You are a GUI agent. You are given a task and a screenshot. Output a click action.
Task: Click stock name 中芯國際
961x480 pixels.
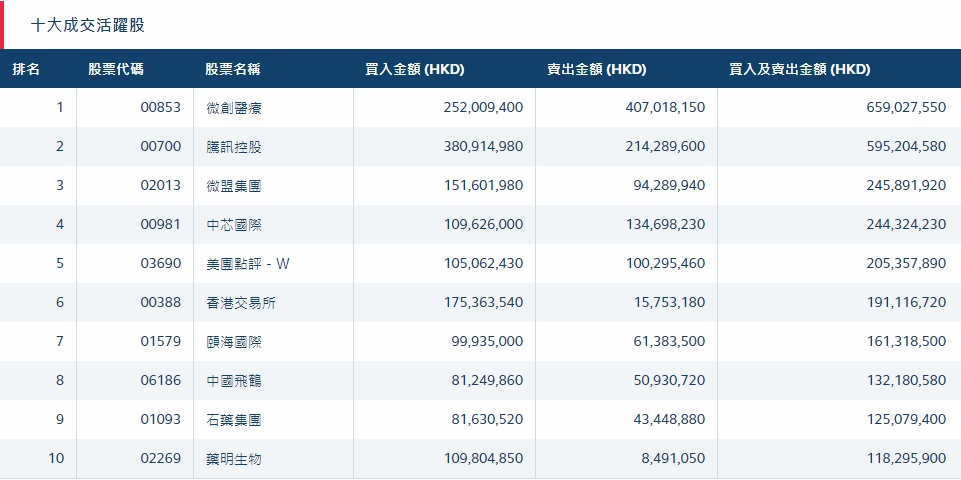[233, 225]
